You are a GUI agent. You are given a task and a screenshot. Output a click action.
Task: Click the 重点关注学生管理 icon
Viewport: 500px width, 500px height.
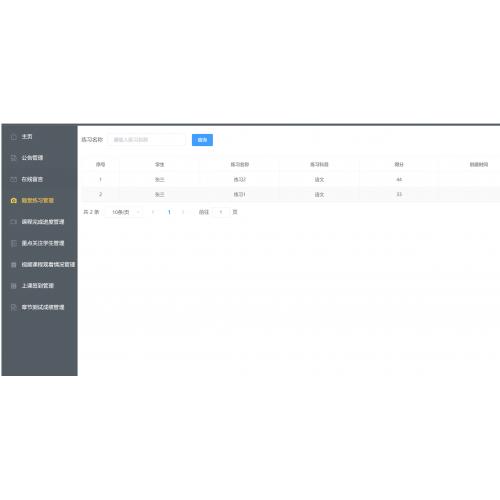click(x=13, y=243)
